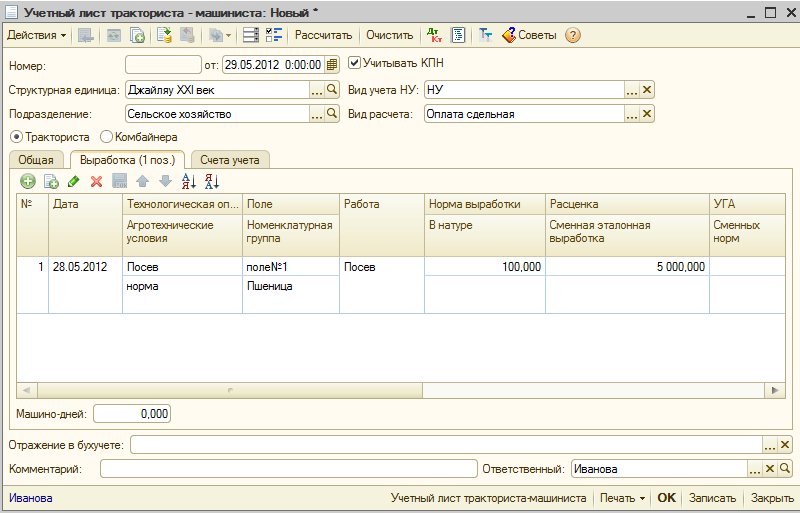Click the Рассчитать button
The height and width of the screenshot is (513, 800).
click(x=323, y=35)
